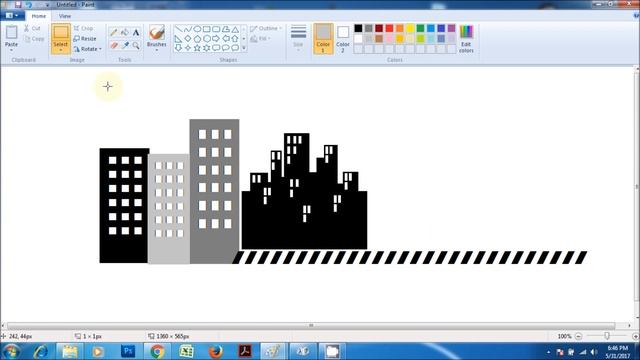Viewport: 640px width, 360px height.
Task: Pick the Down arrow shape
Action: point(178,48)
